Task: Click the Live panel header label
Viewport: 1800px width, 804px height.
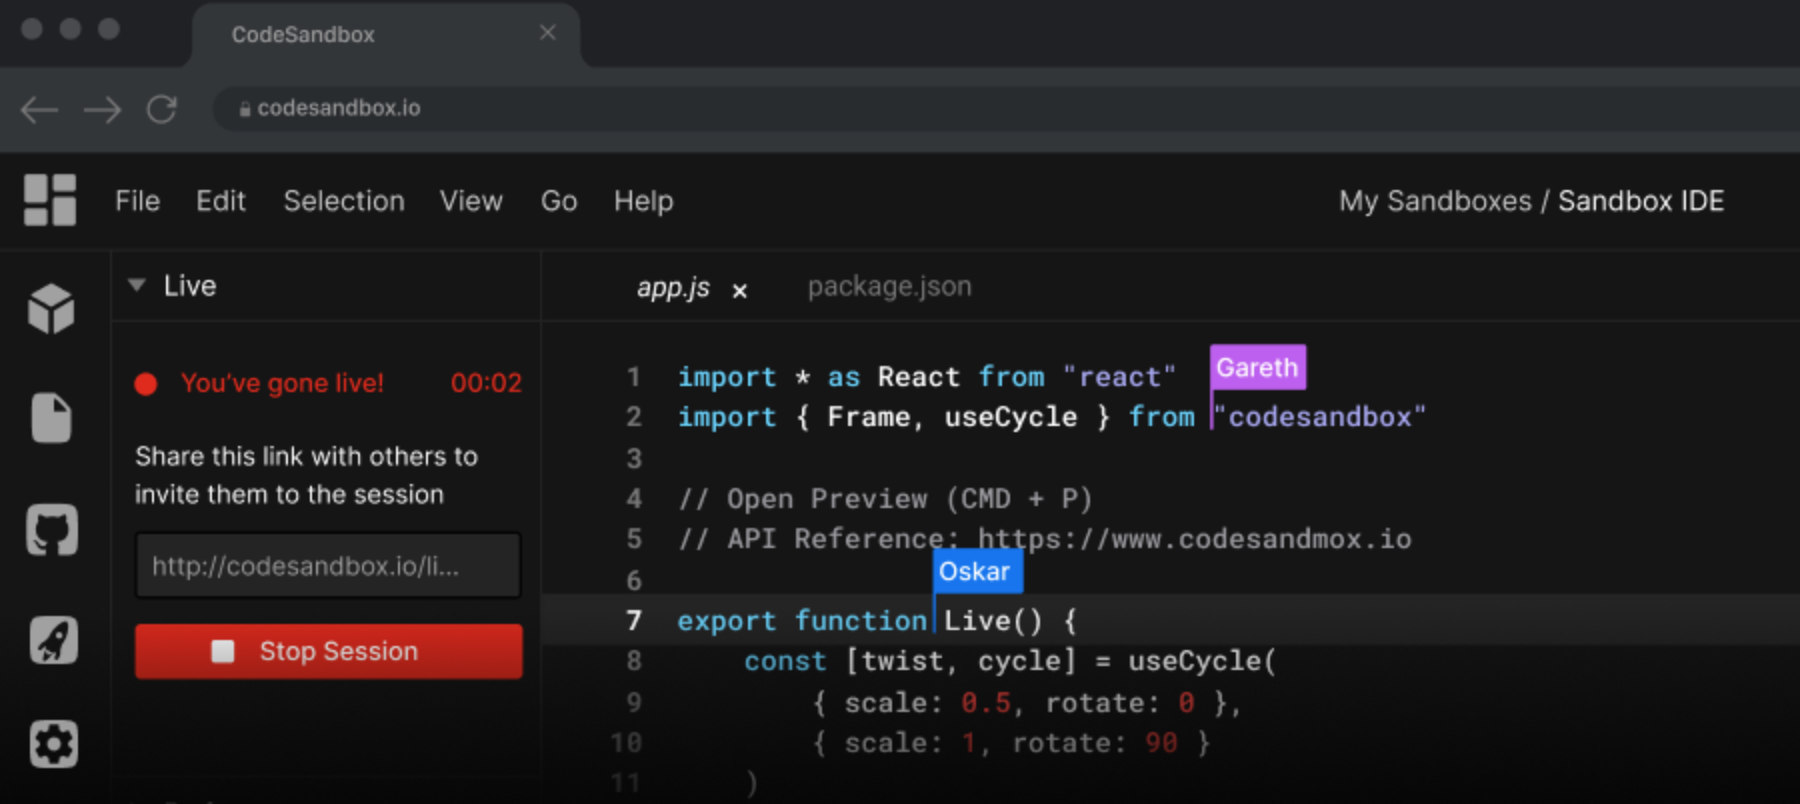Action: click(x=190, y=286)
